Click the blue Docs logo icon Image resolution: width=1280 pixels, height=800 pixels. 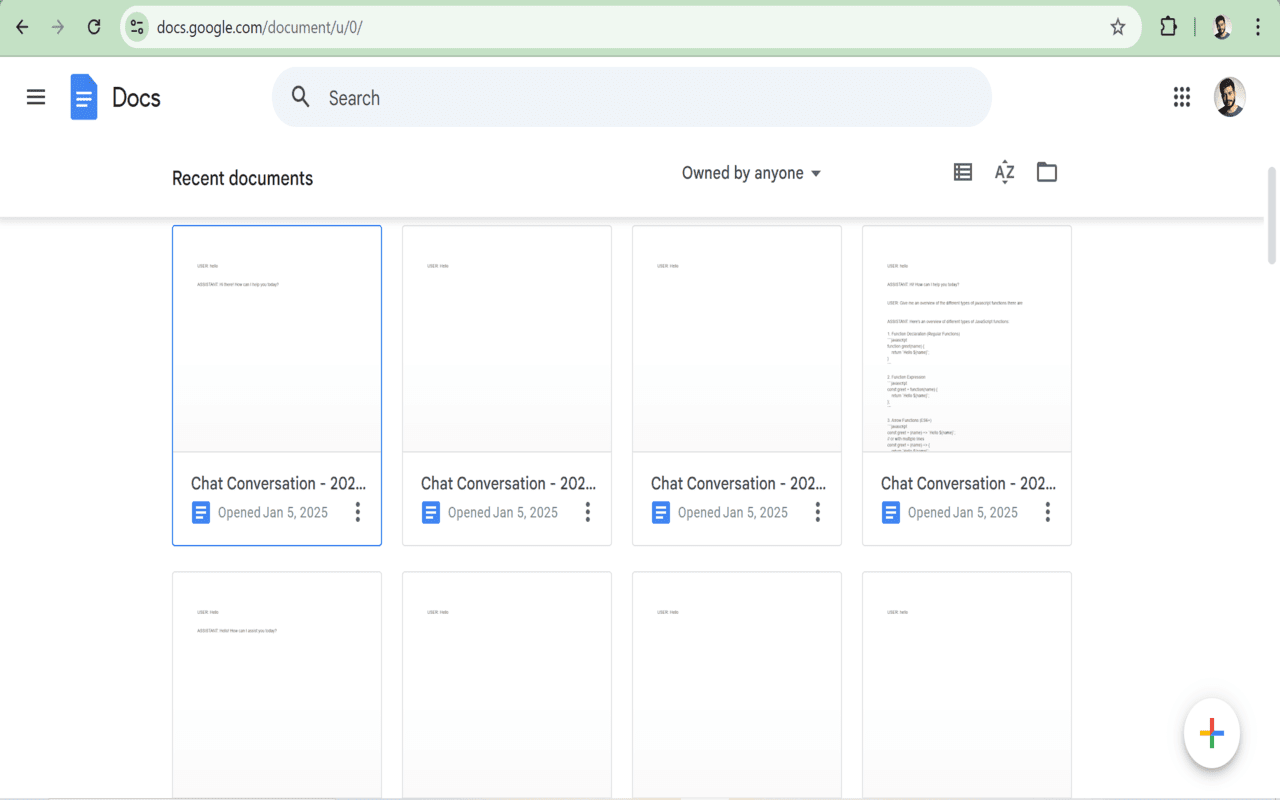pos(84,97)
